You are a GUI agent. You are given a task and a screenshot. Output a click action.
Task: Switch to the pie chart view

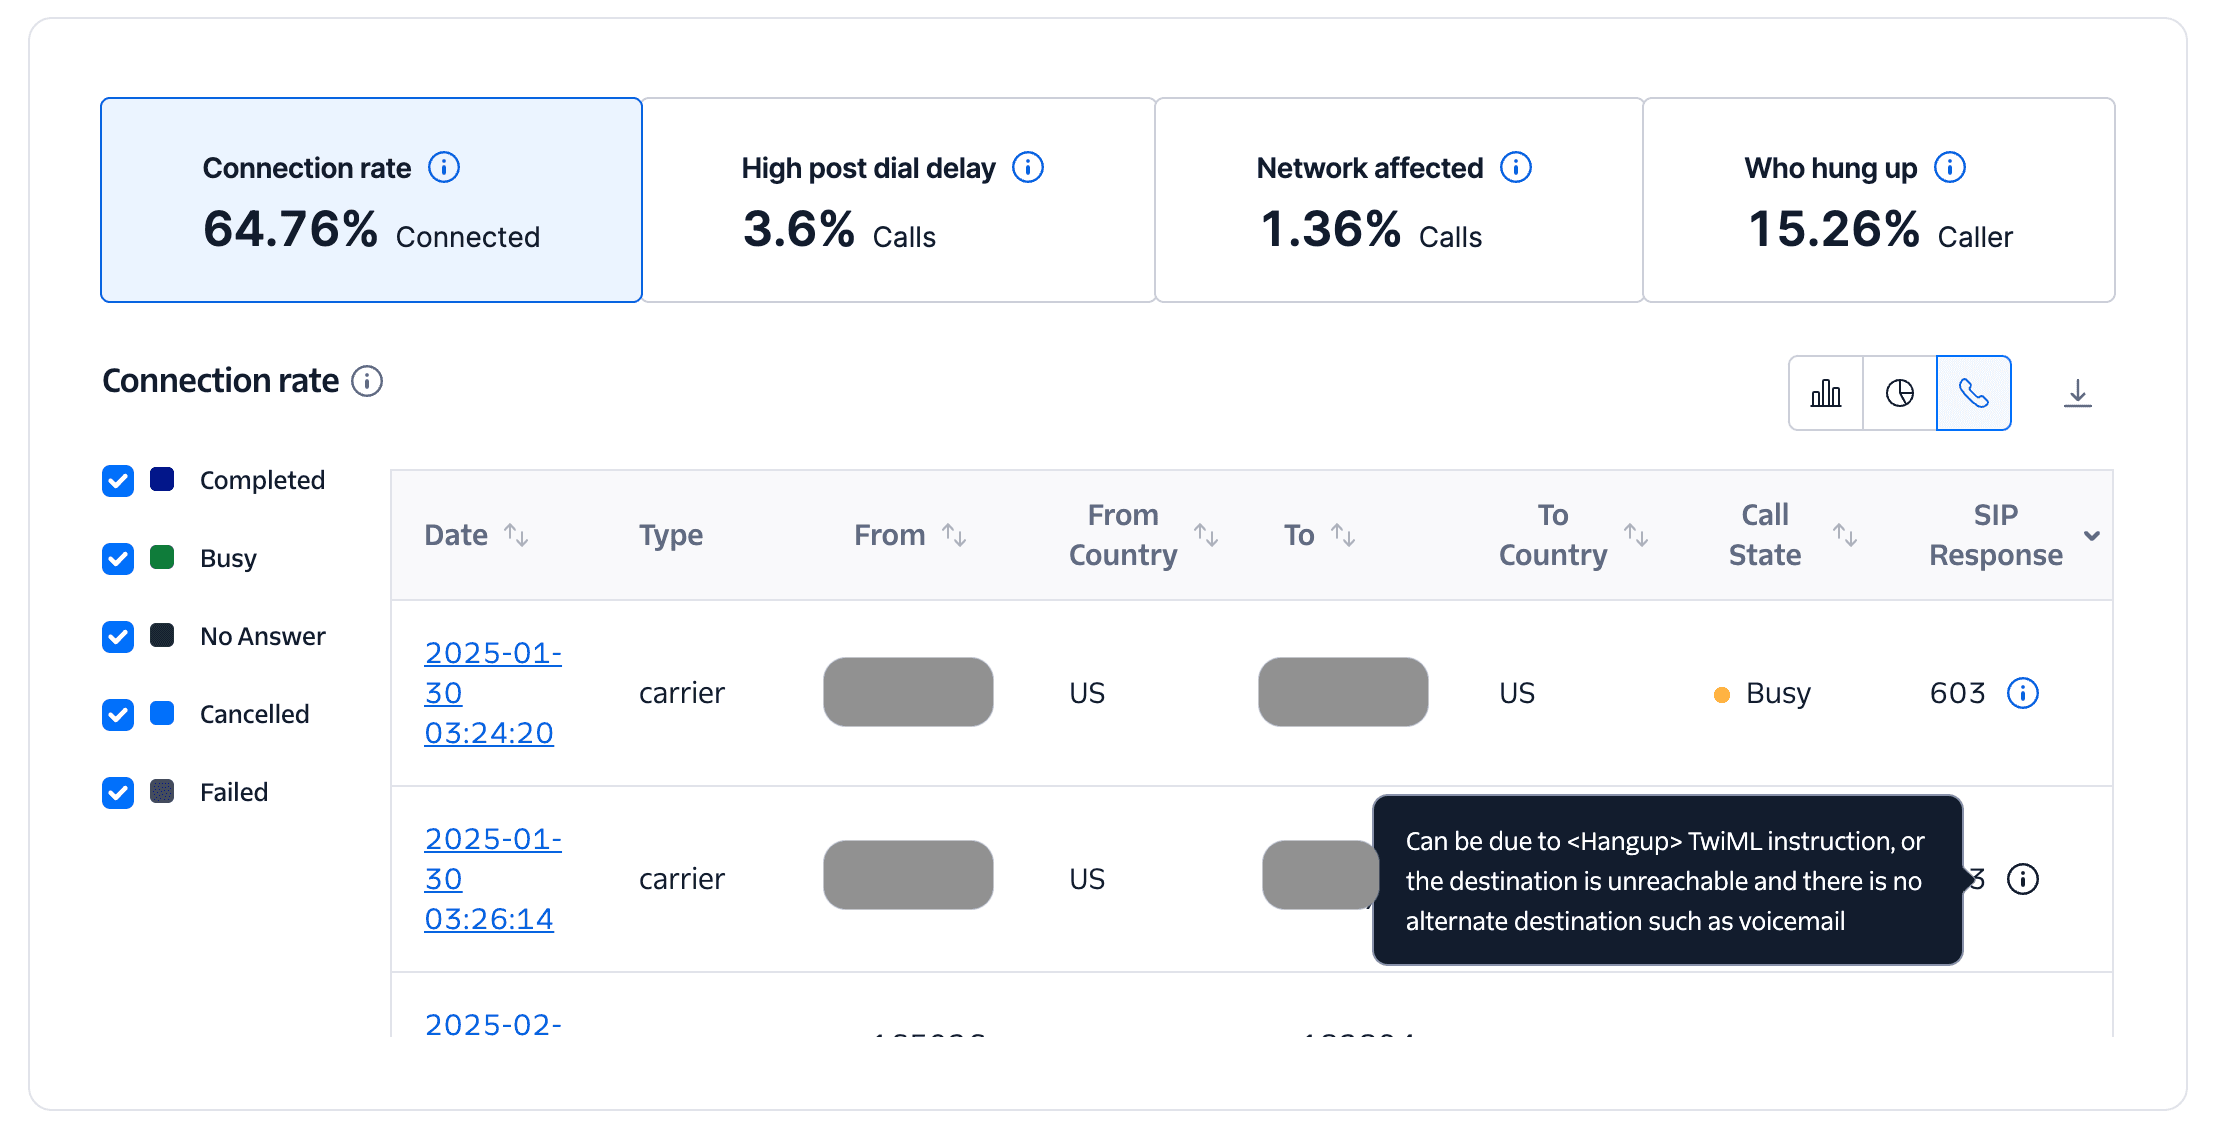point(1899,393)
